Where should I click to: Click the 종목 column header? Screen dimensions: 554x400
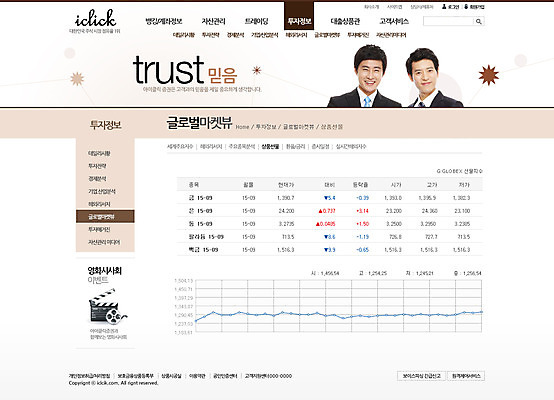(x=194, y=185)
